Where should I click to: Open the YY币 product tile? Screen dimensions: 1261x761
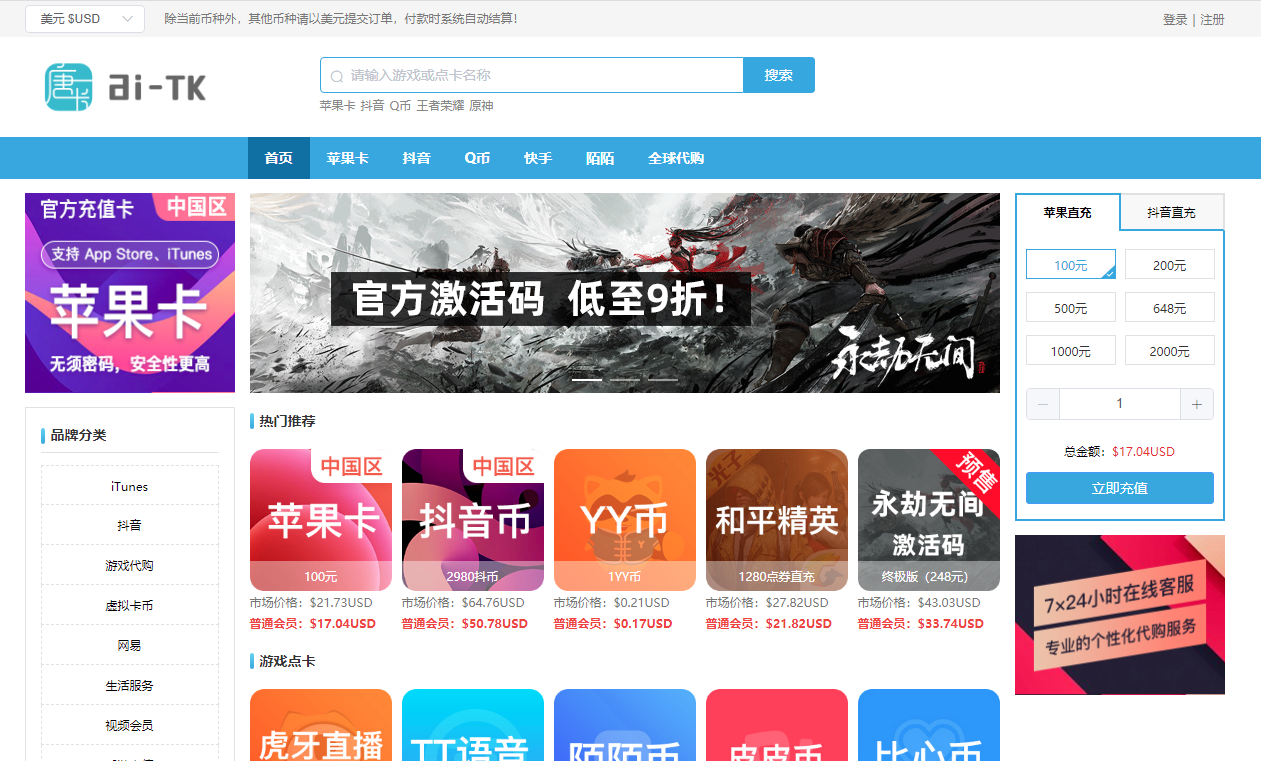[625, 520]
